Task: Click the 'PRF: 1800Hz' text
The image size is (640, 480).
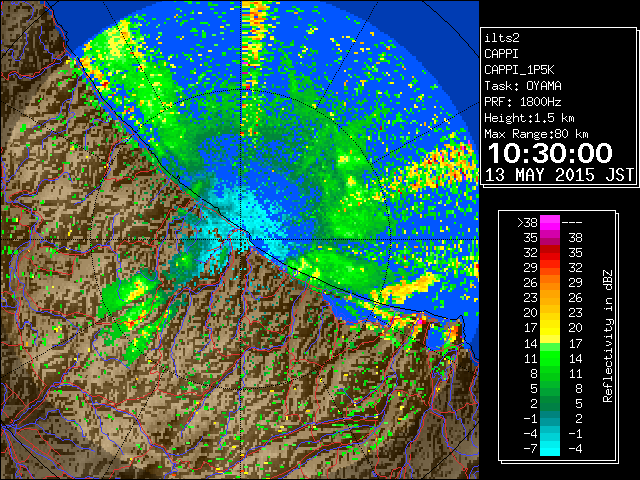Action: click(x=523, y=102)
